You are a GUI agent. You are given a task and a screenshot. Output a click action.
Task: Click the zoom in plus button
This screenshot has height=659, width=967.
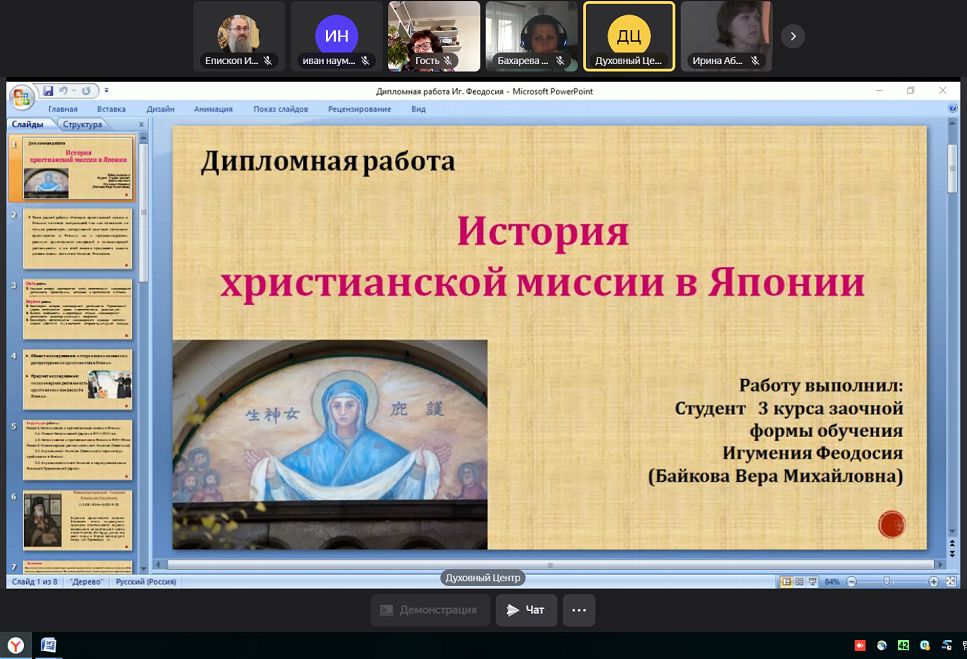(x=934, y=581)
